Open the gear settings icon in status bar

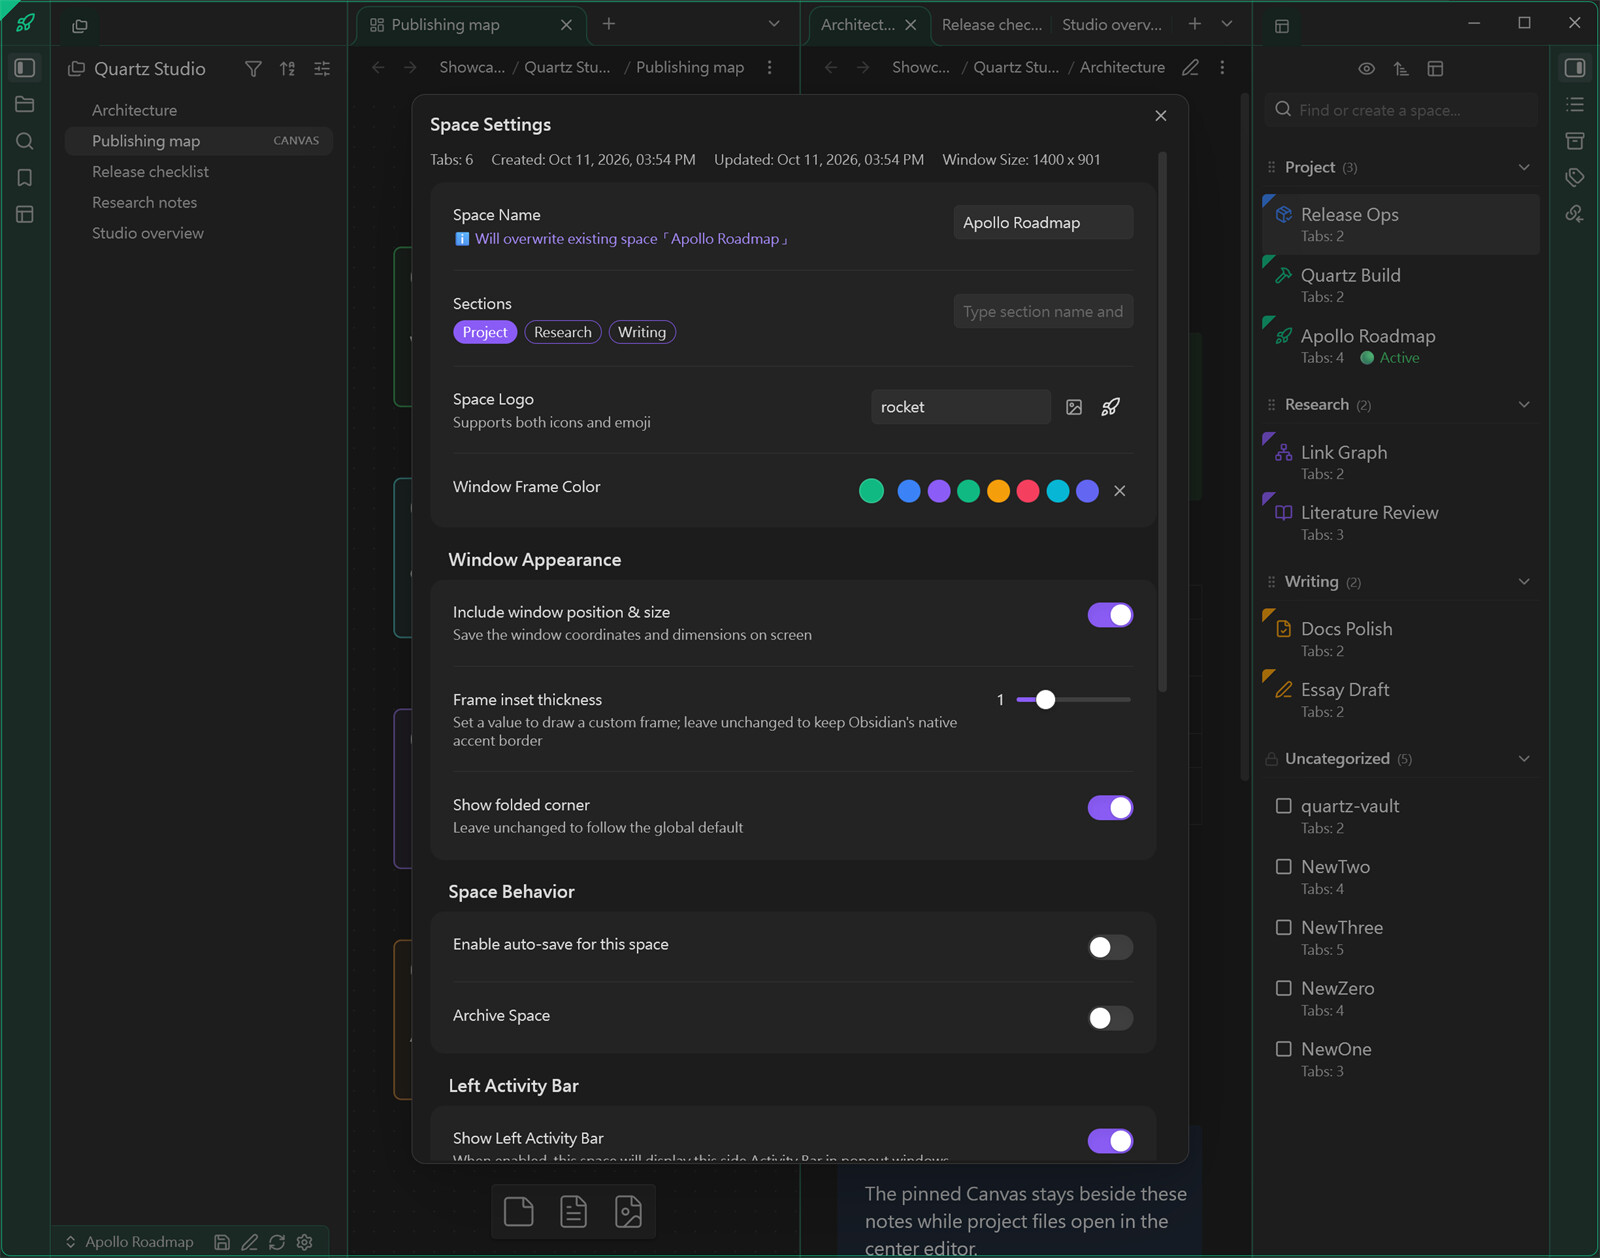pyautogui.click(x=305, y=1242)
